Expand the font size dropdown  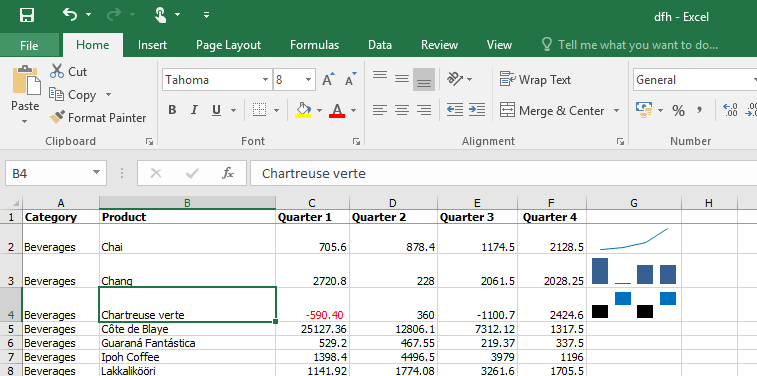pos(308,80)
